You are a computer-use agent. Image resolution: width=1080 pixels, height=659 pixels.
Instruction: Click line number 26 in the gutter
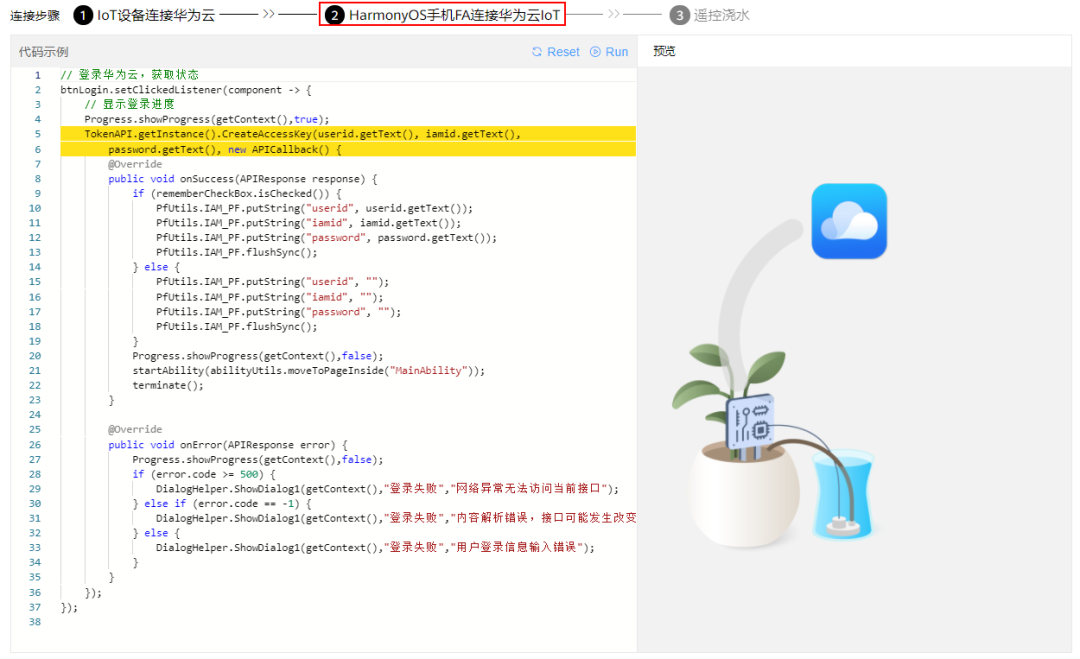click(x=35, y=445)
